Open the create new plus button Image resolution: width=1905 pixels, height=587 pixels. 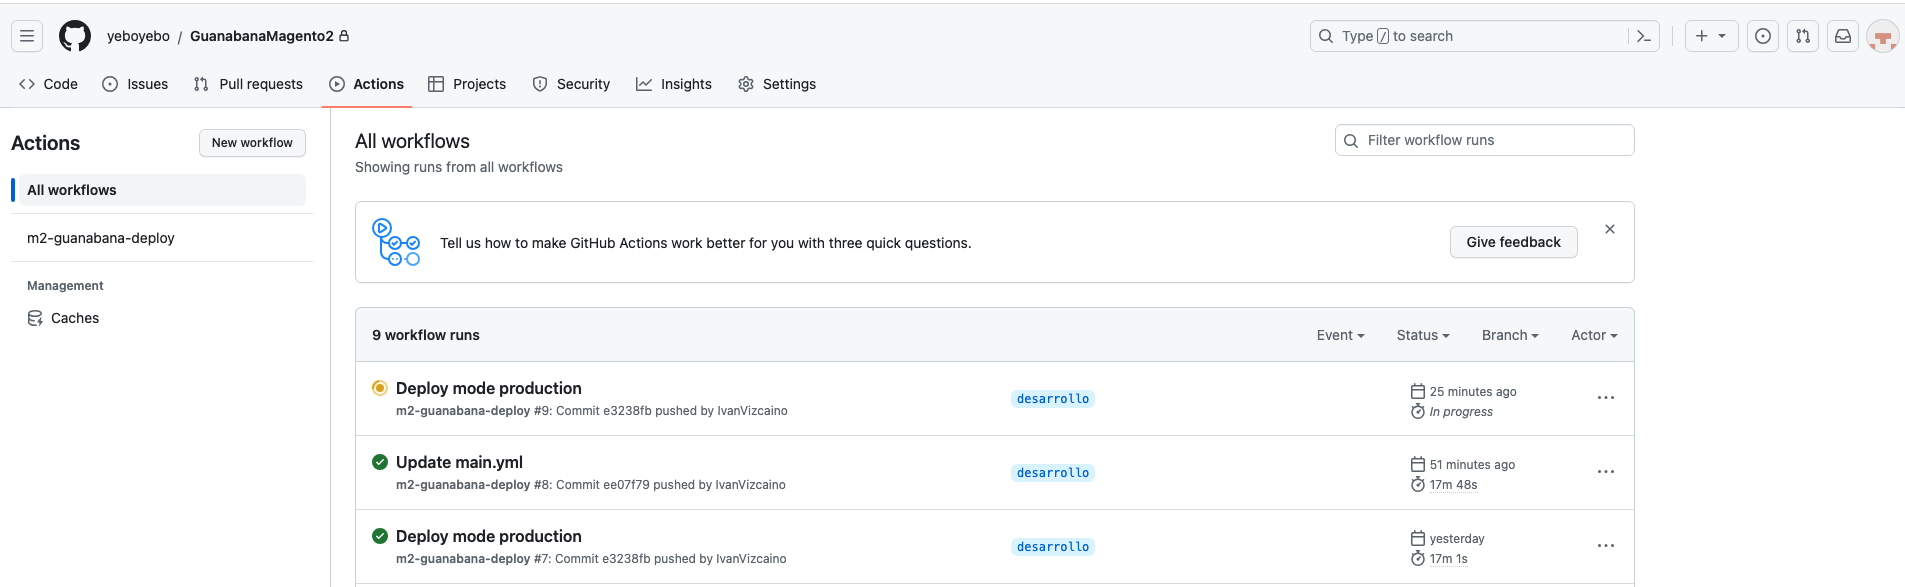tap(1711, 36)
